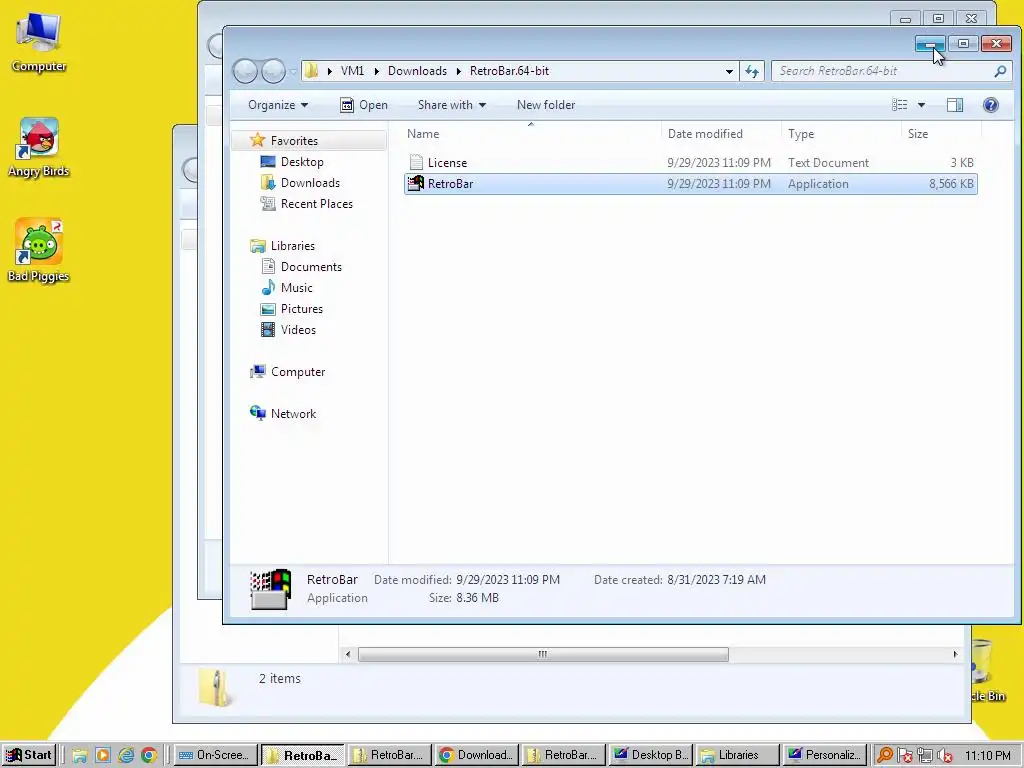Click the media player quick launch icon
1024x768 pixels.
click(x=103, y=756)
